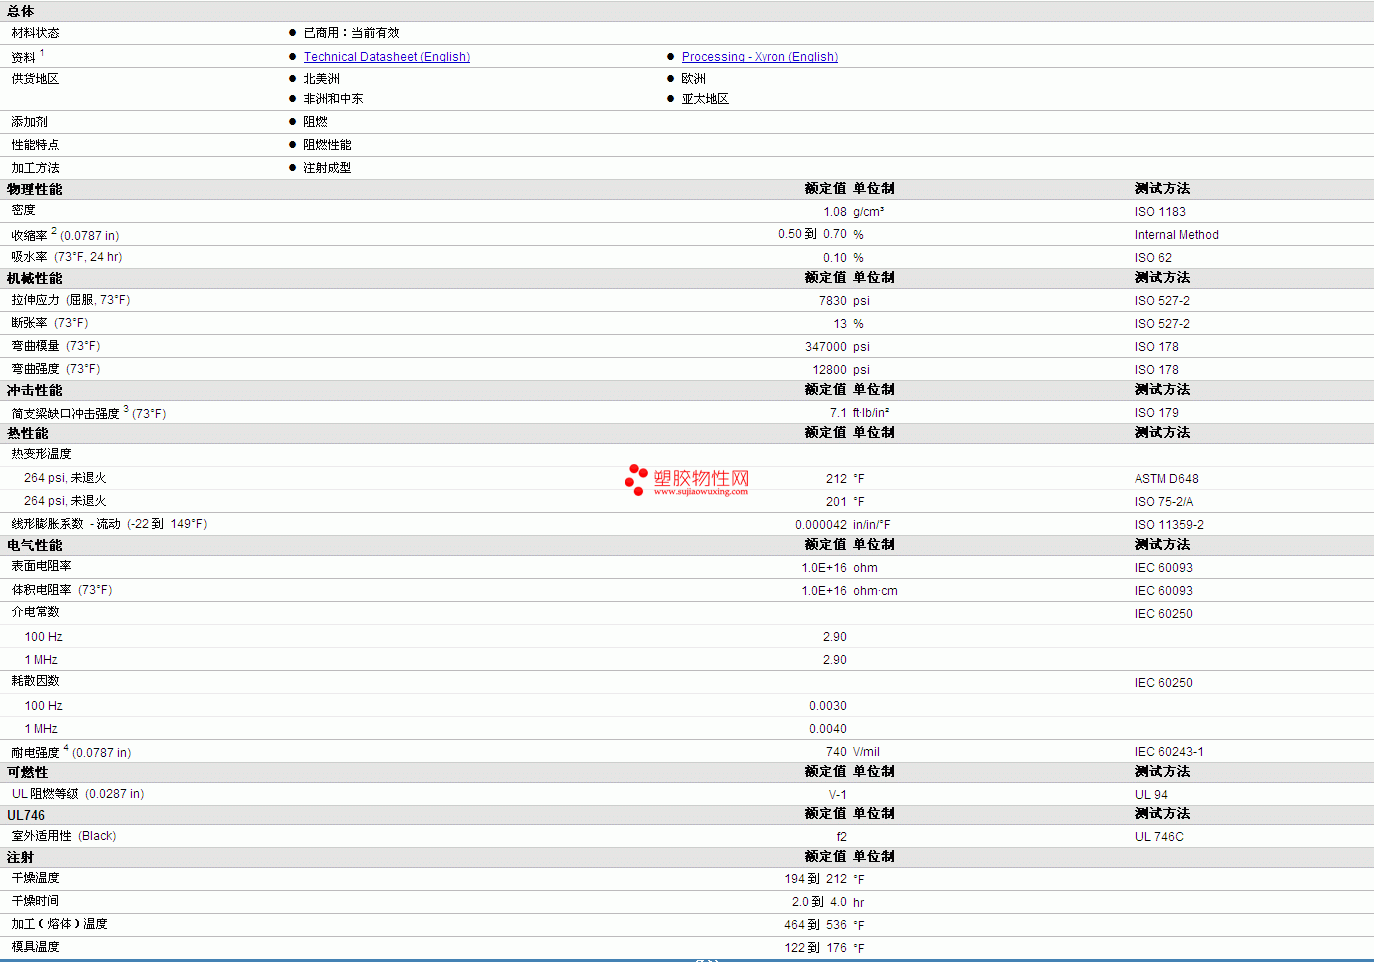This screenshot has width=1374, height=962.
Task: Click the 体积电阻率 row label
Action: (61, 590)
